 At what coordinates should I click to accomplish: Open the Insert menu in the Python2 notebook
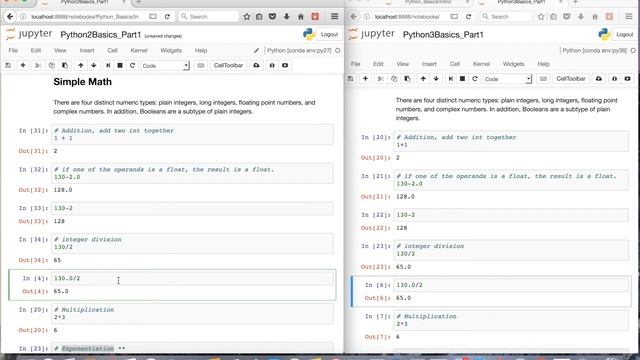pos(87,51)
